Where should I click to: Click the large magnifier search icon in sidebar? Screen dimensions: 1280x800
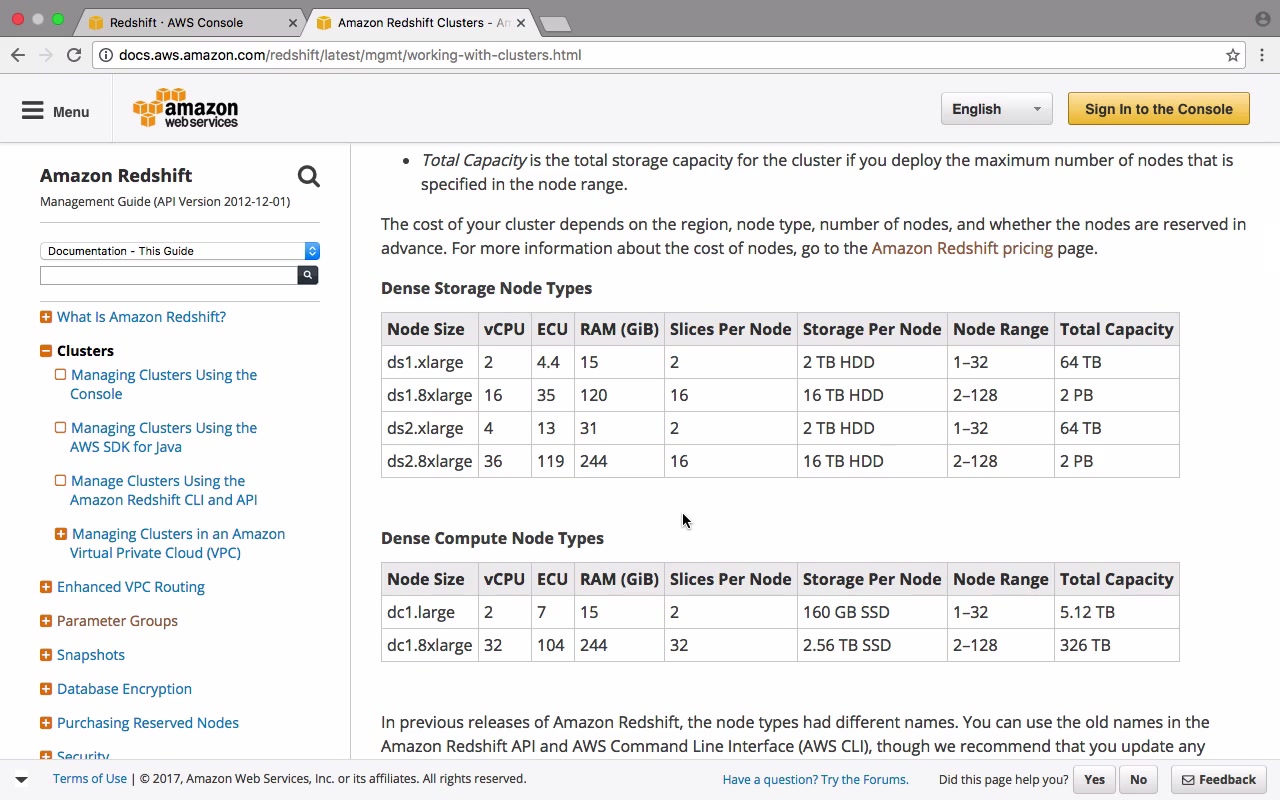pyautogui.click(x=308, y=177)
